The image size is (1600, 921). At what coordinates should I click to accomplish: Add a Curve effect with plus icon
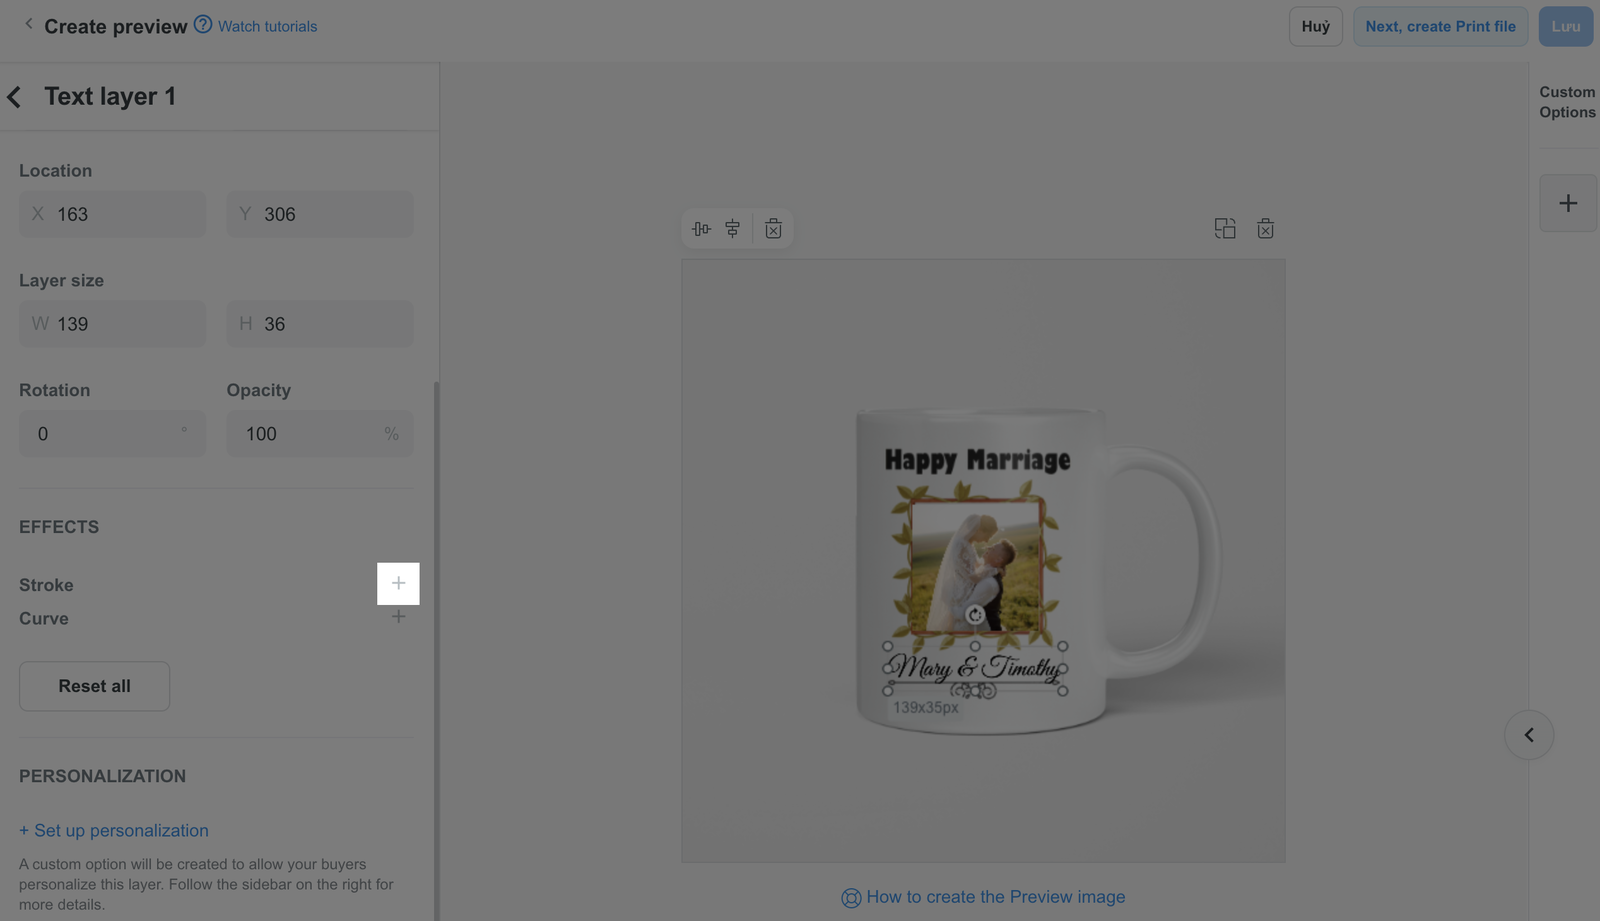click(x=398, y=617)
